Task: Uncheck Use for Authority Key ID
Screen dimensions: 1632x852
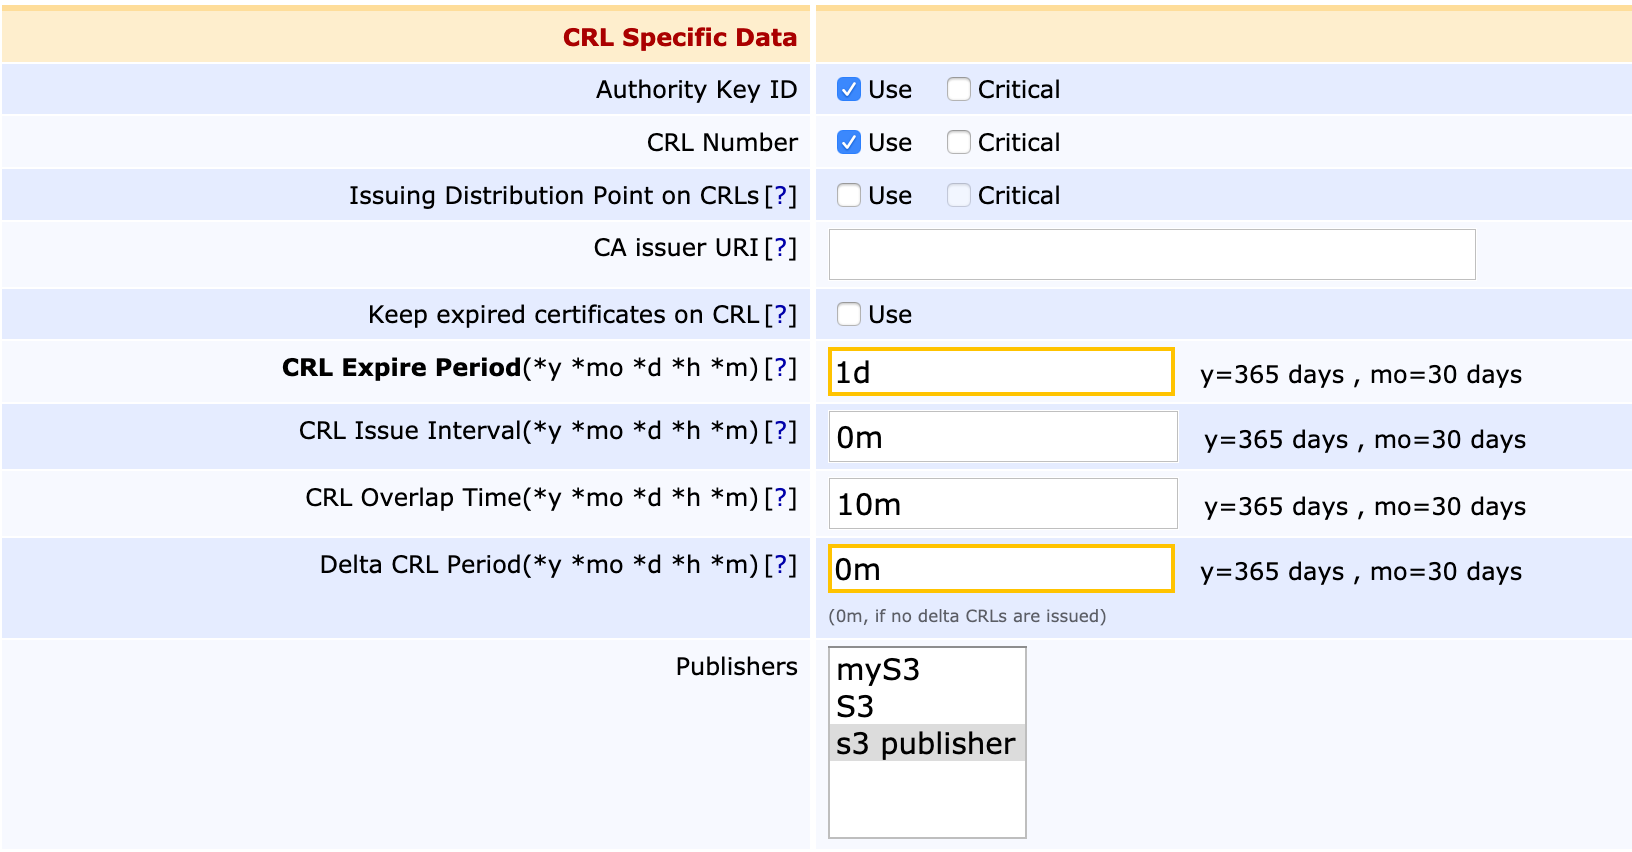Action: (x=849, y=90)
